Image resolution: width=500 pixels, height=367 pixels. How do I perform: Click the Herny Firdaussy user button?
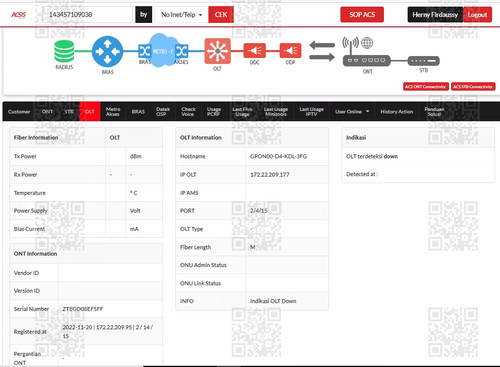pos(435,15)
